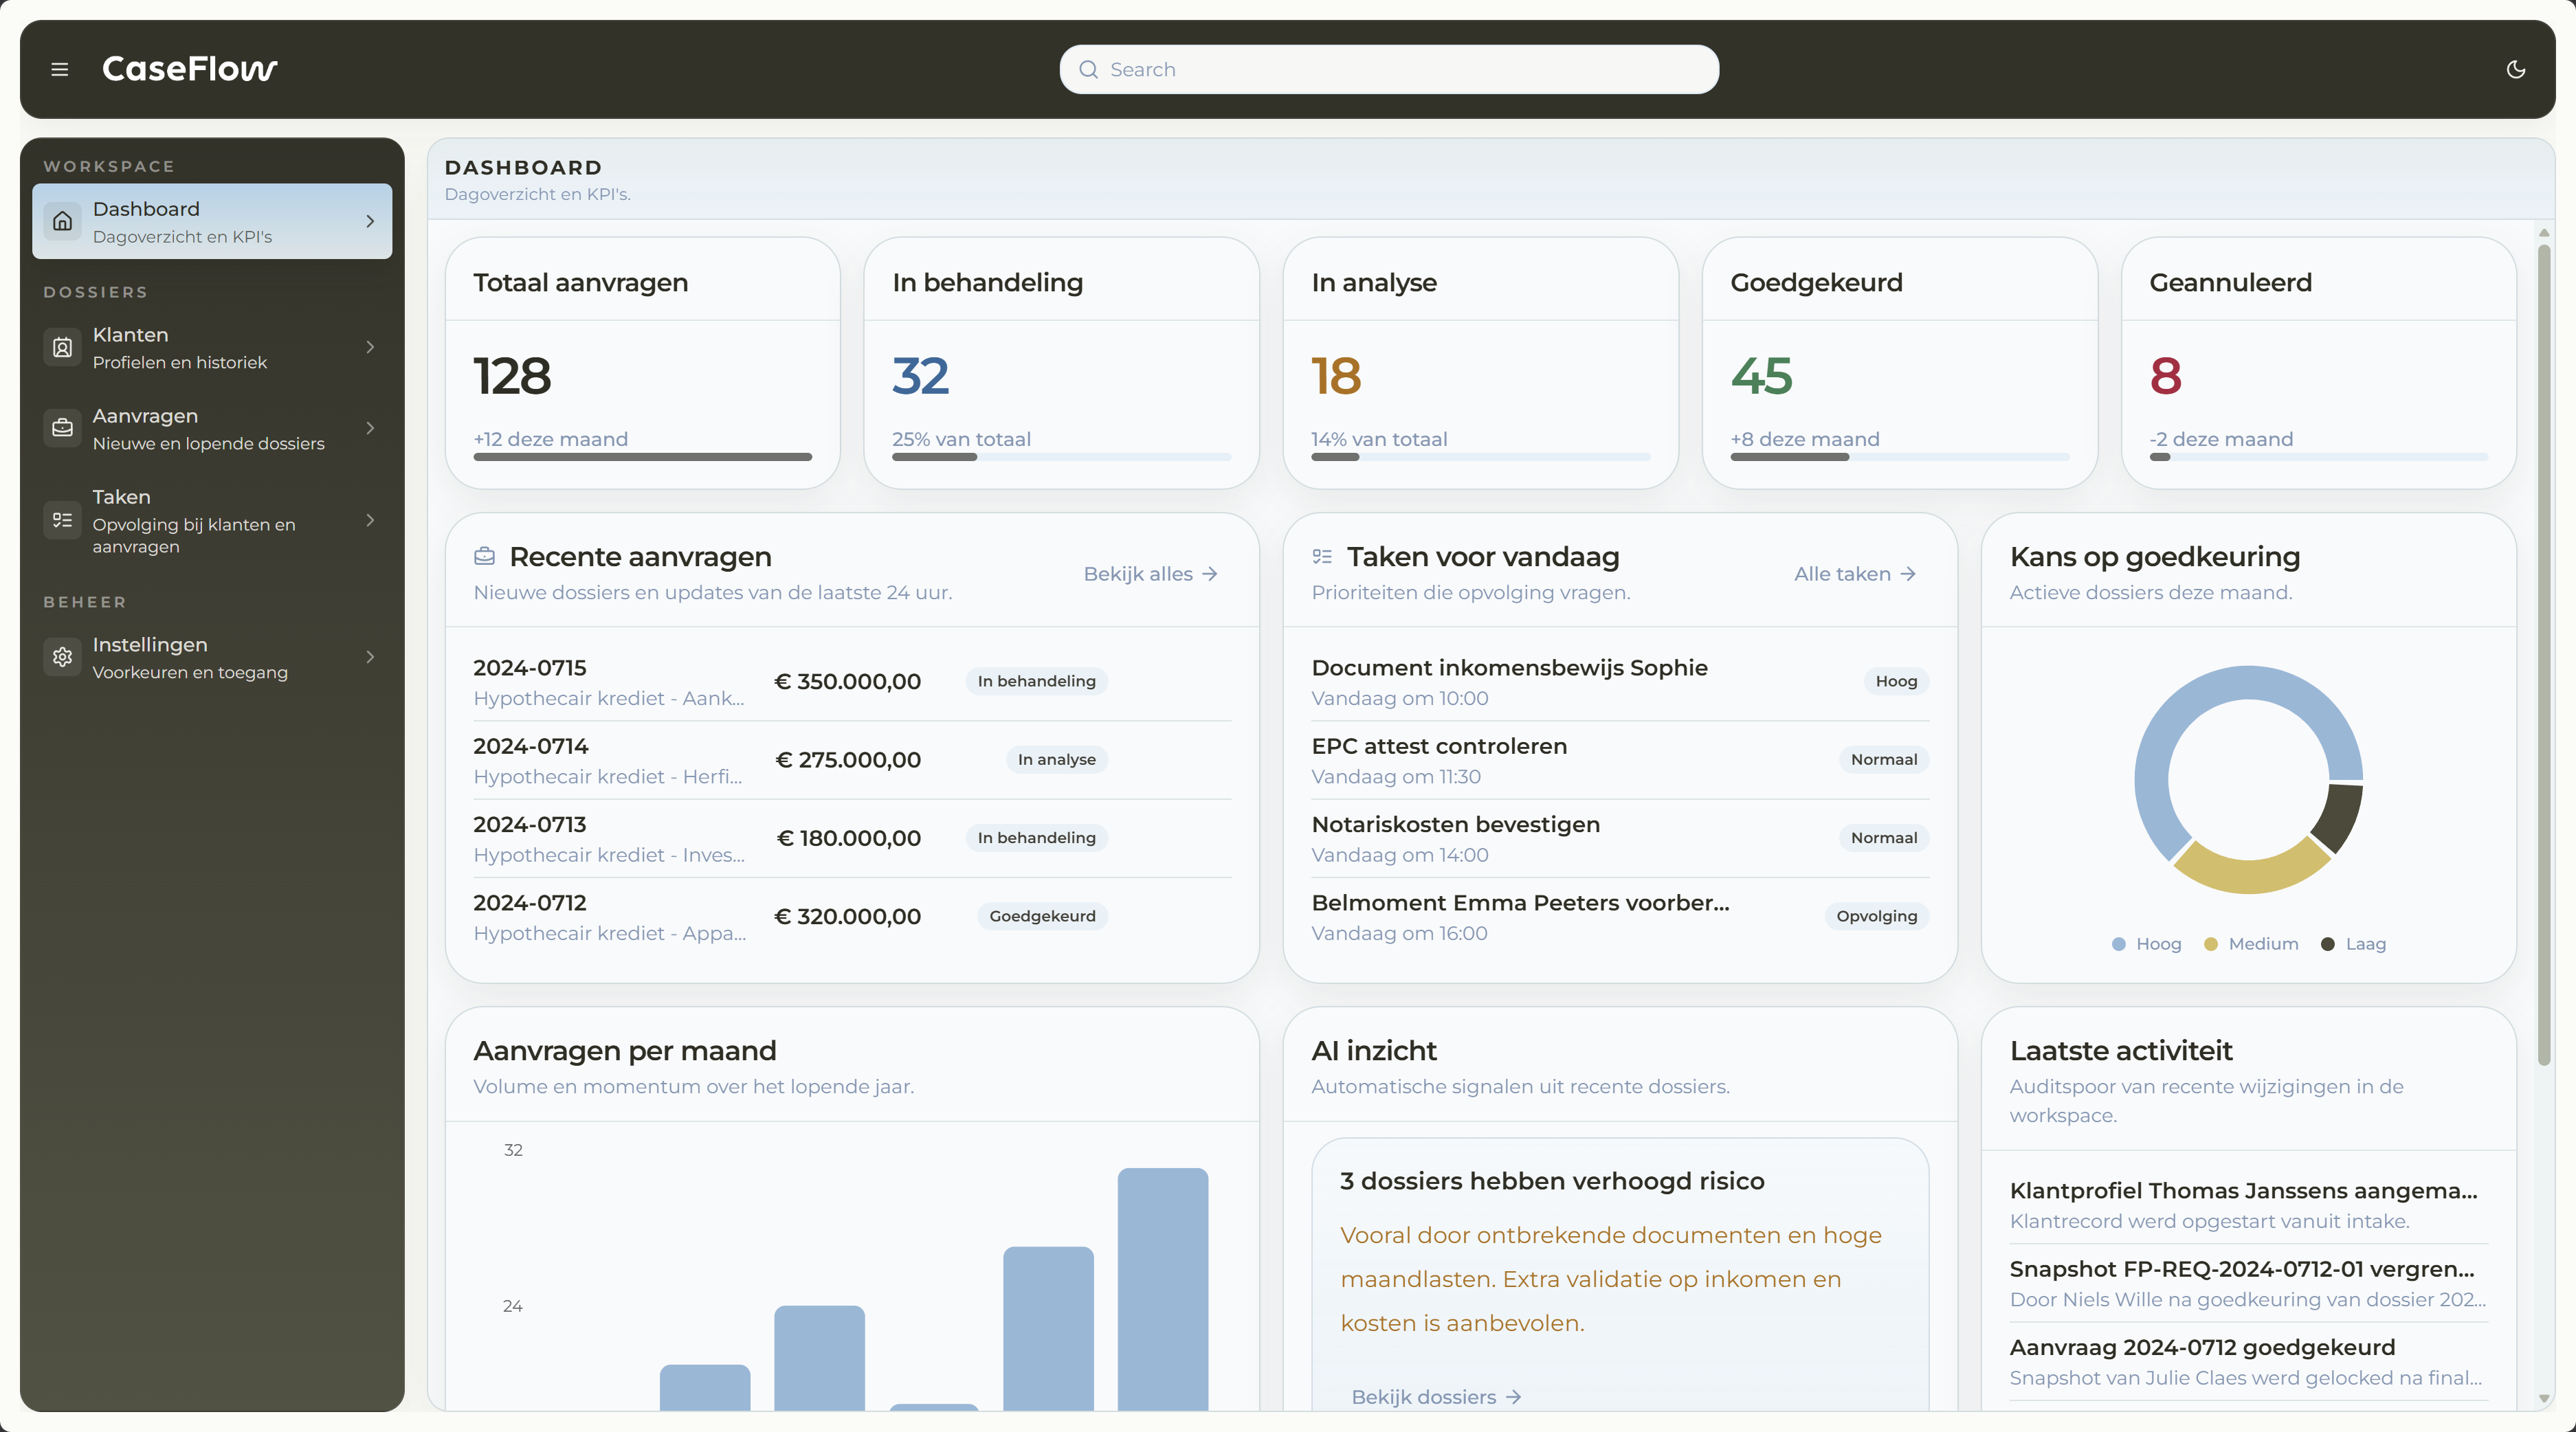The image size is (2576, 1432).
Task: Click amount € 275.000,00
Action: (848, 760)
